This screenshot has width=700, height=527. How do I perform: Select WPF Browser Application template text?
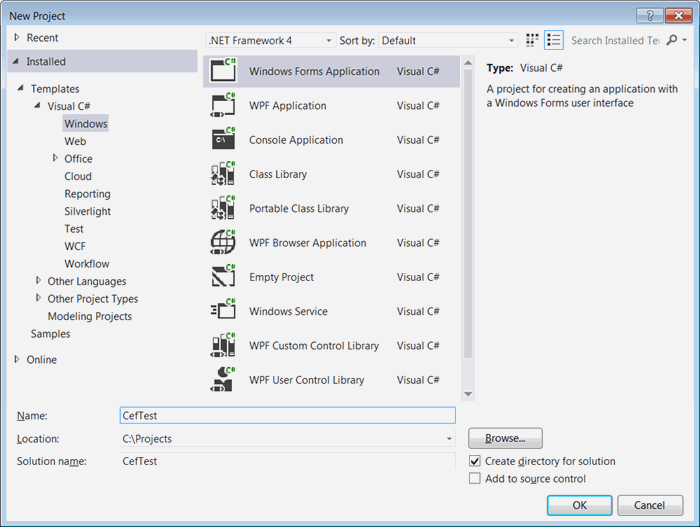click(308, 243)
